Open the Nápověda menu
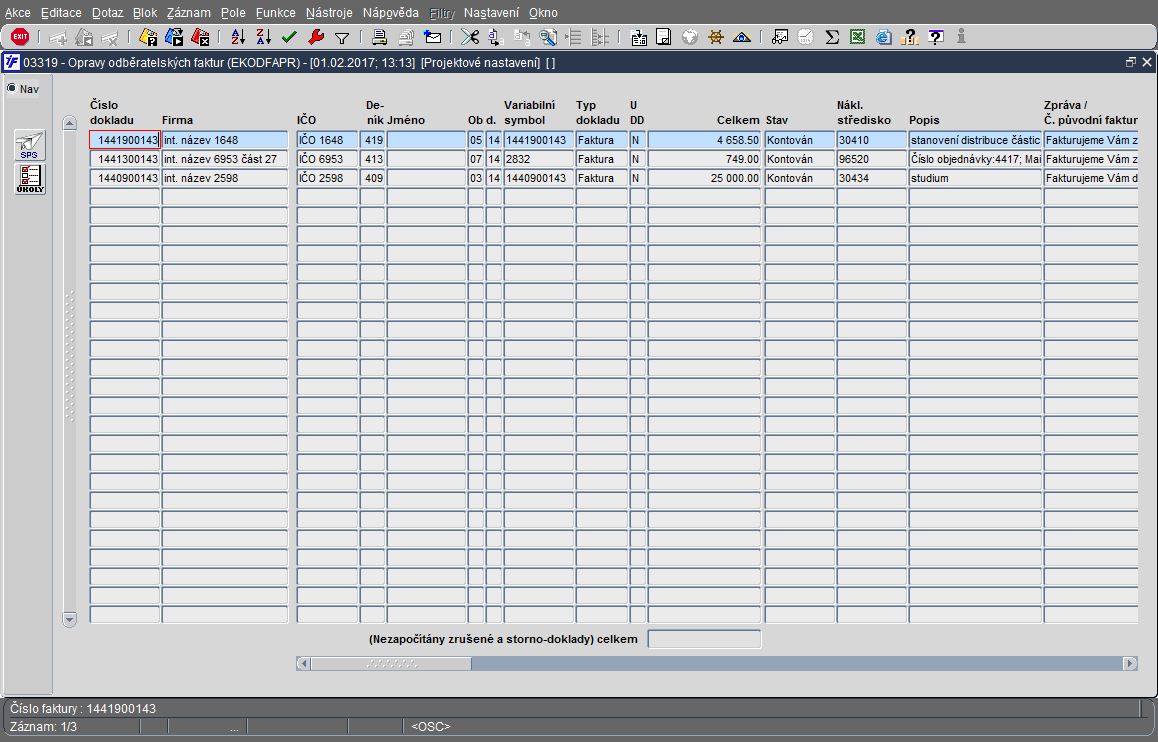This screenshot has width=1158, height=742. [x=391, y=13]
